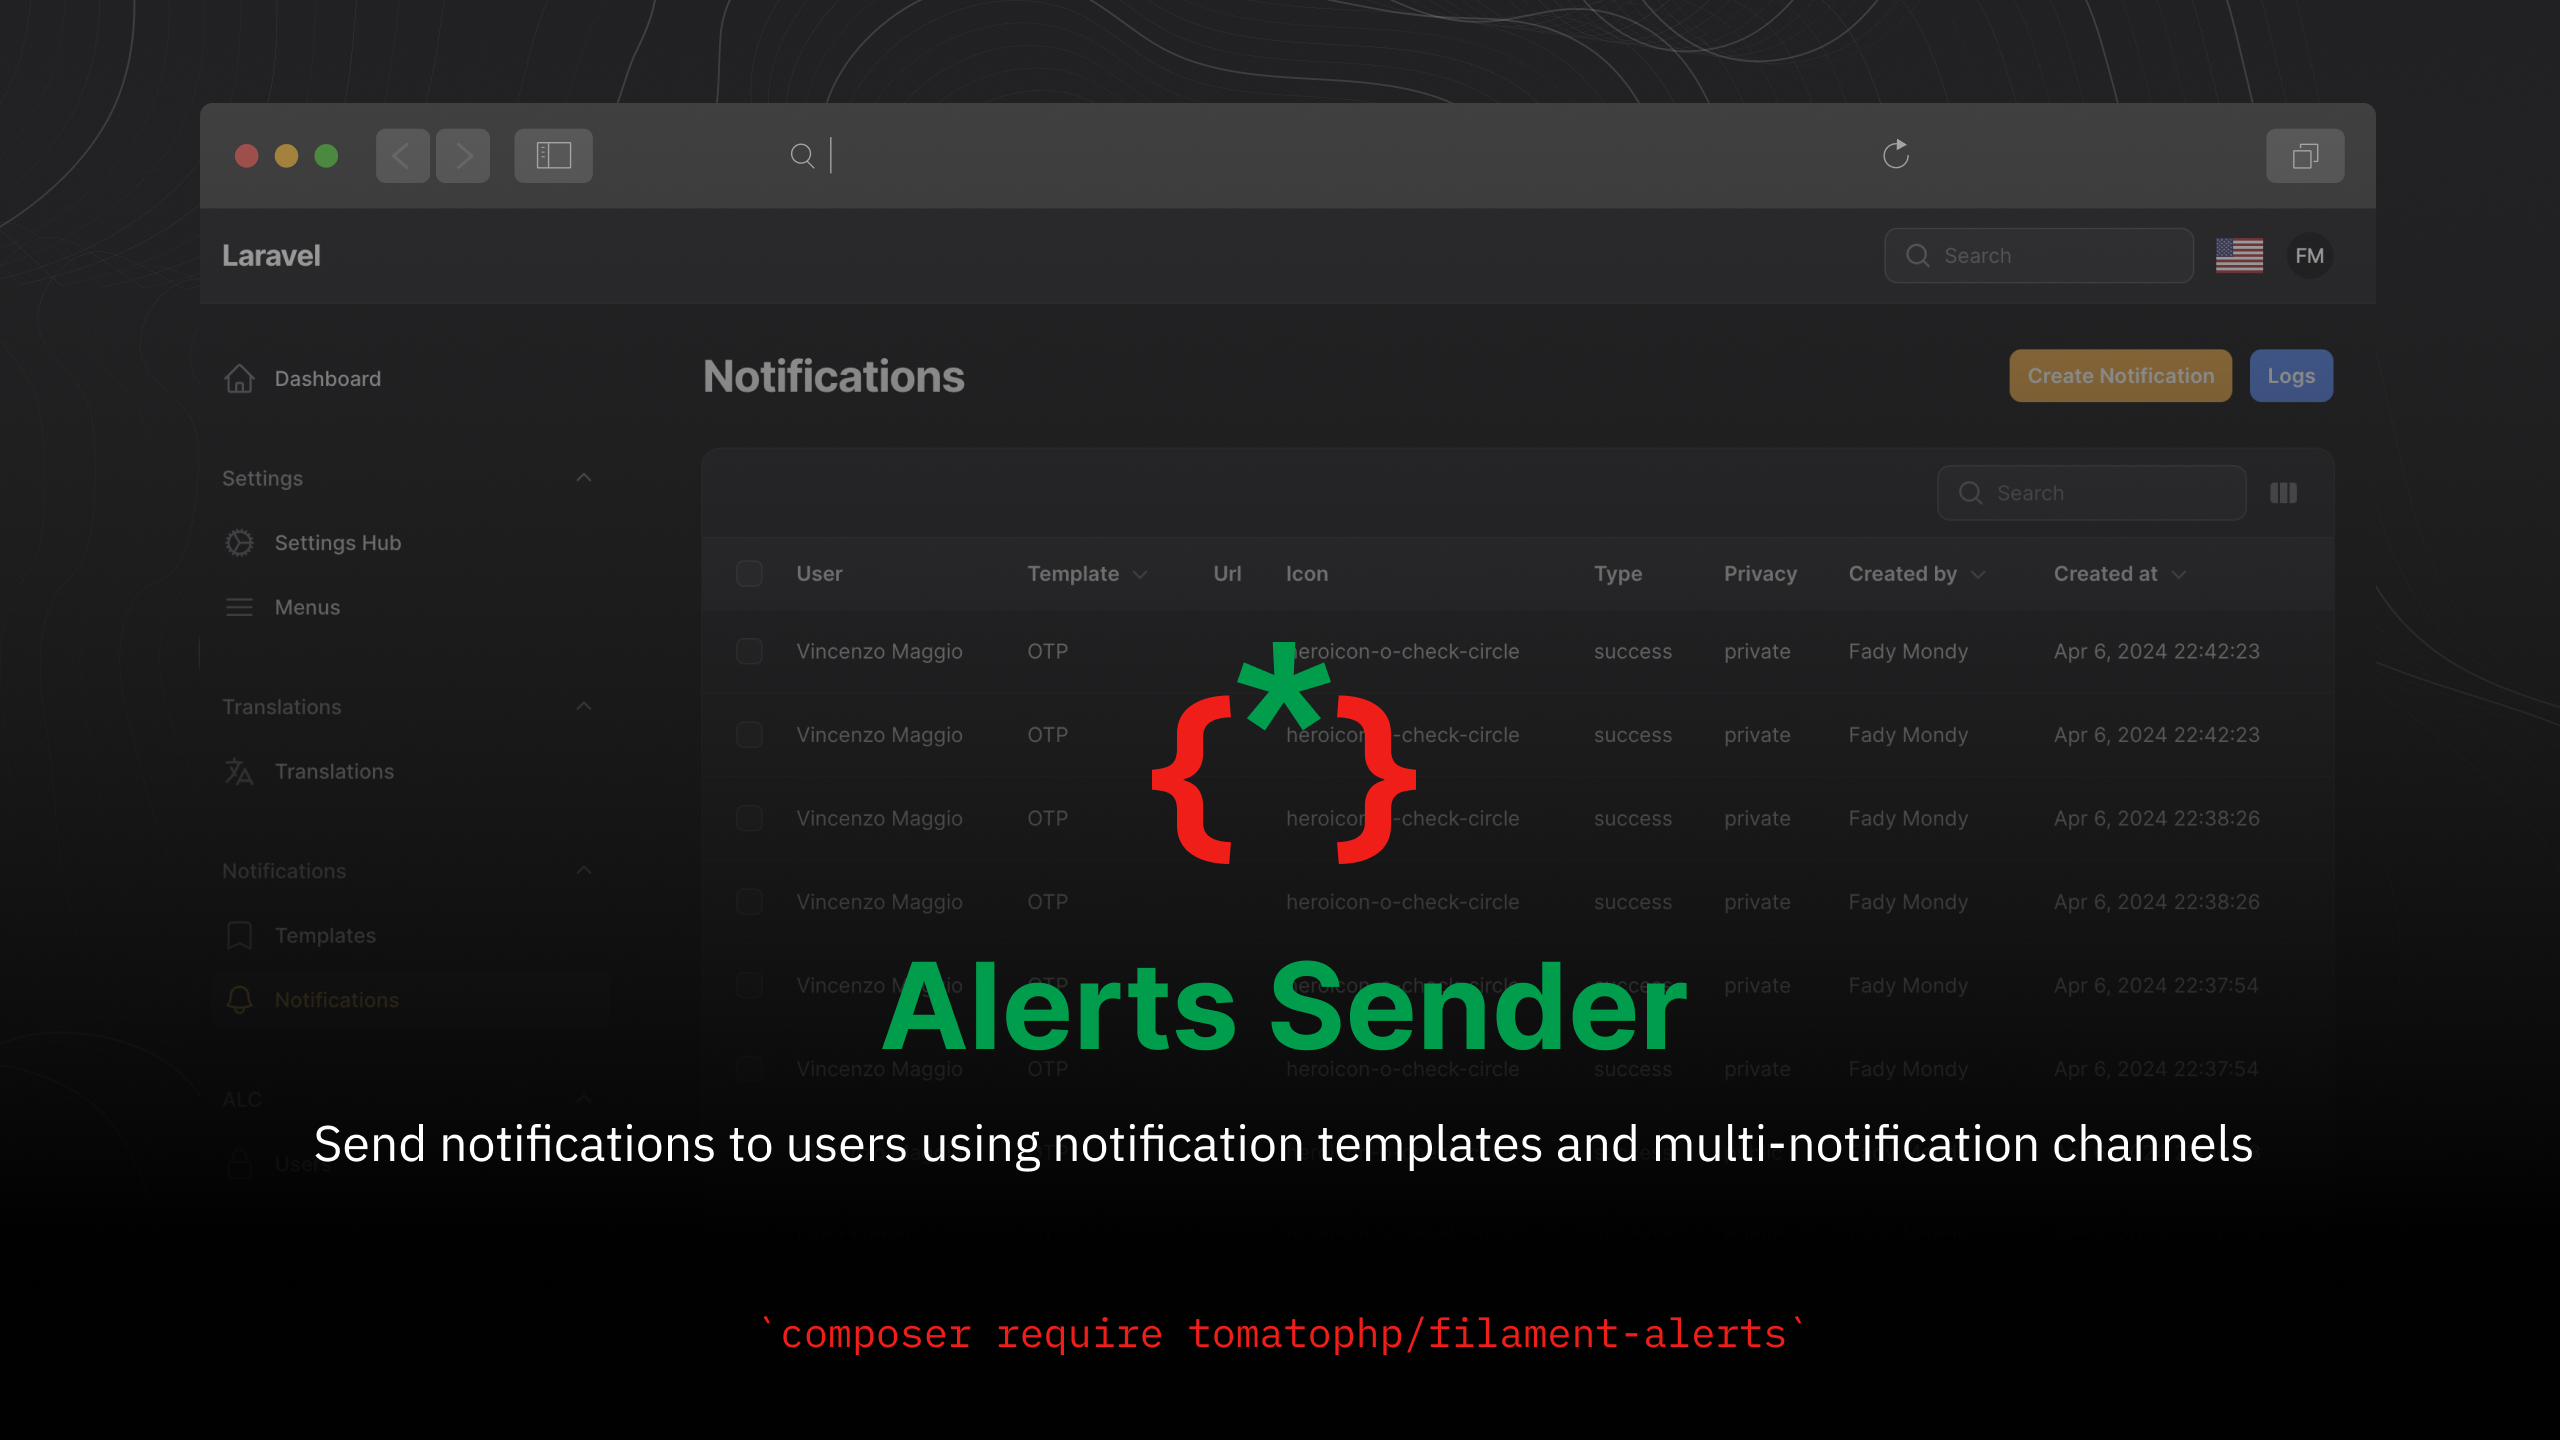Click the Settings Hub gear-like icon

tap(239, 542)
